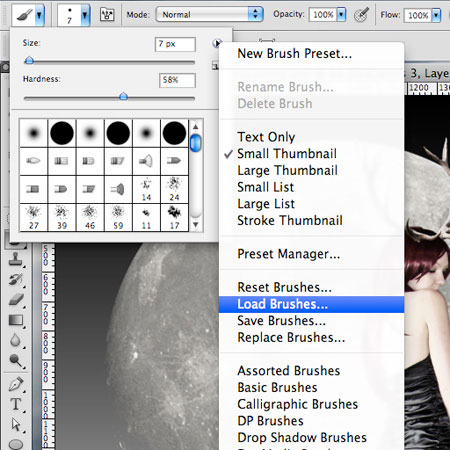Click the brush list scroll up arrow
The width and height of the screenshot is (450, 450).
click(196, 127)
